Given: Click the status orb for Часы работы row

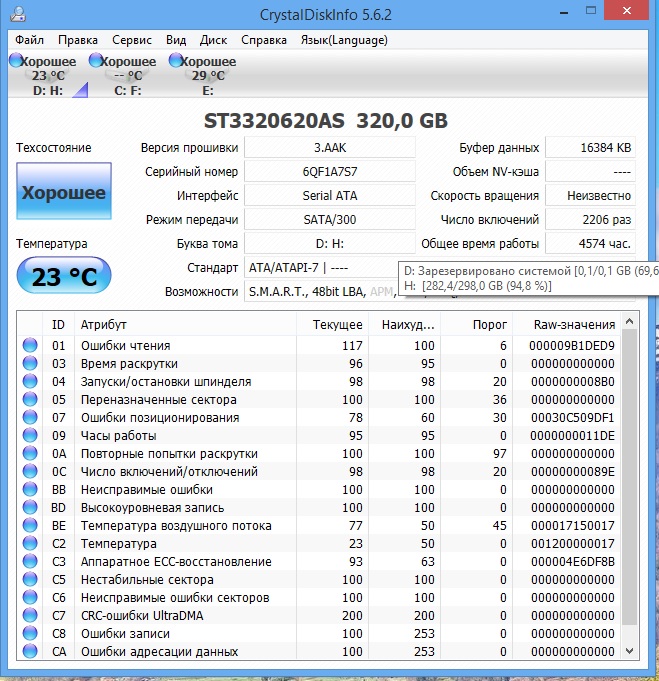Looking at the screenshot, I should (30, 436).
